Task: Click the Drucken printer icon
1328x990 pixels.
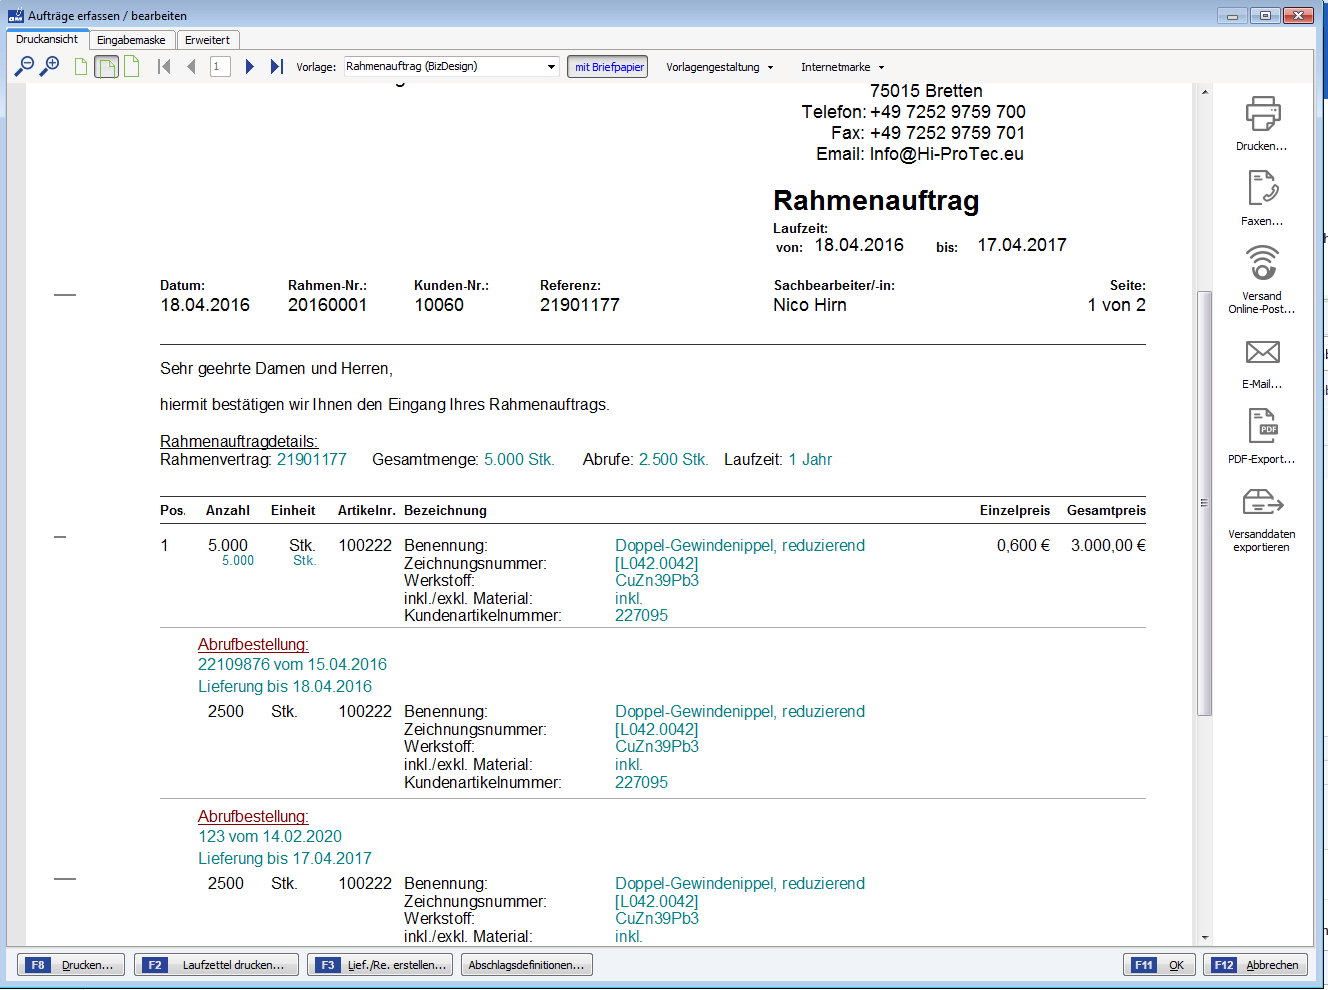Action: 1262,113
